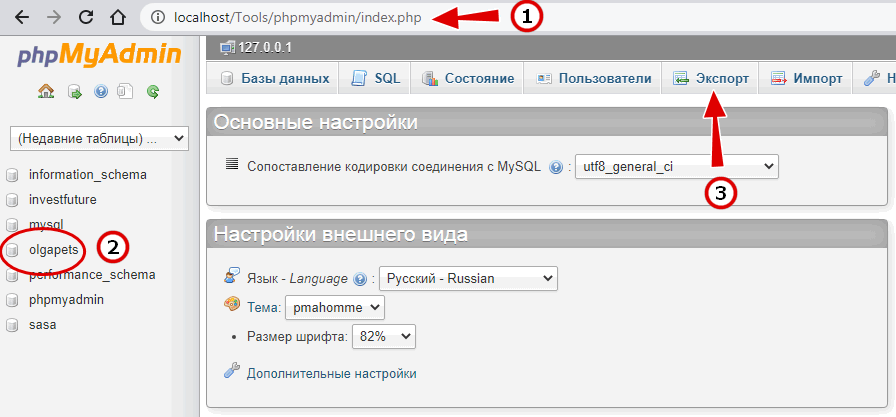Open the utf8_general_ci collation dropdown
Image resolution: width=896 pixels, height=417 pixels.
tap(677, 167)
